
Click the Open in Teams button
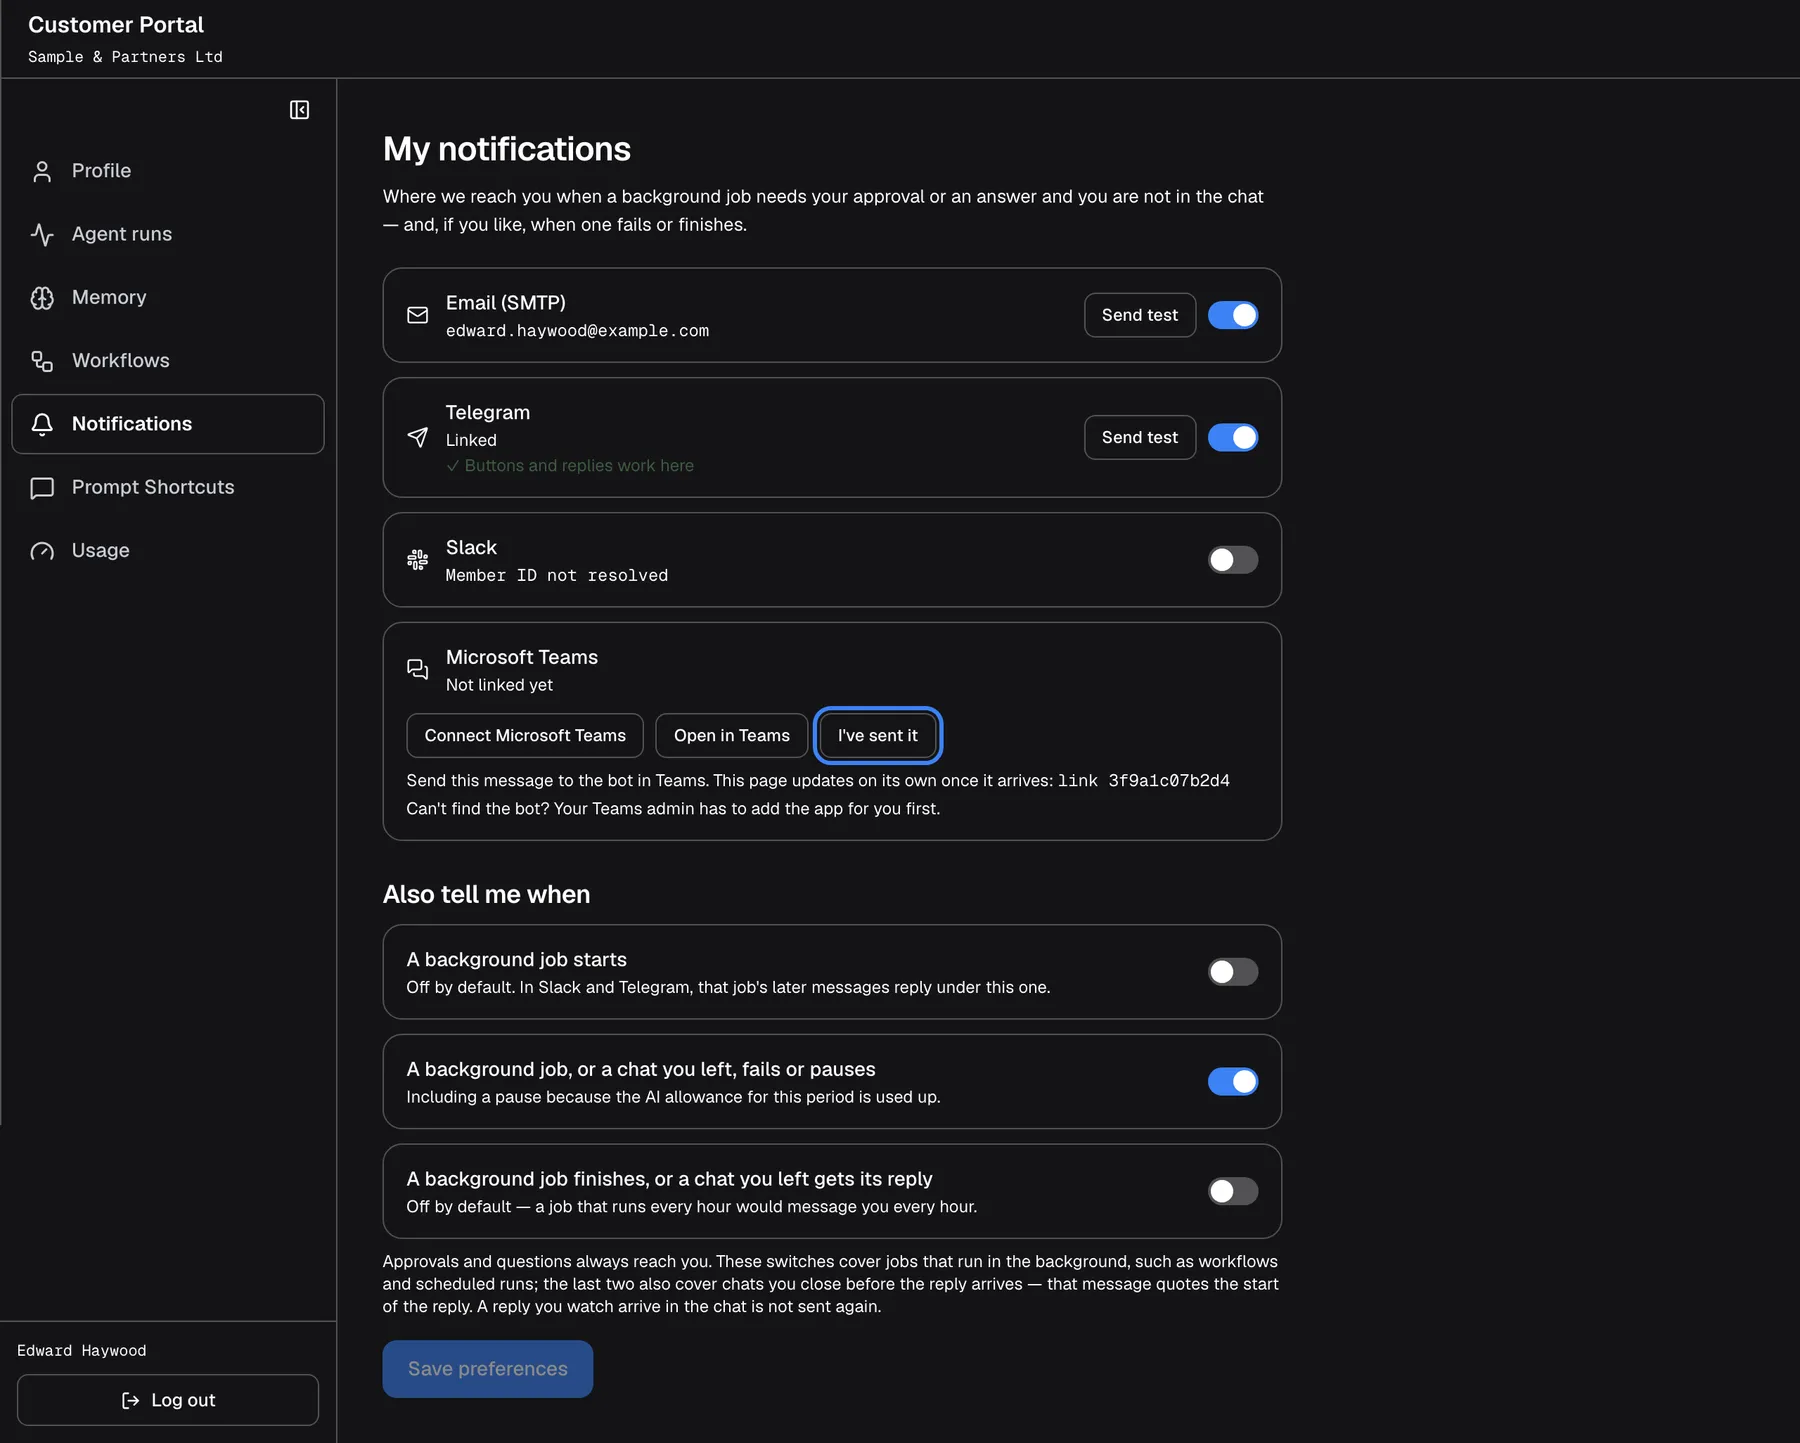point(732,736)
